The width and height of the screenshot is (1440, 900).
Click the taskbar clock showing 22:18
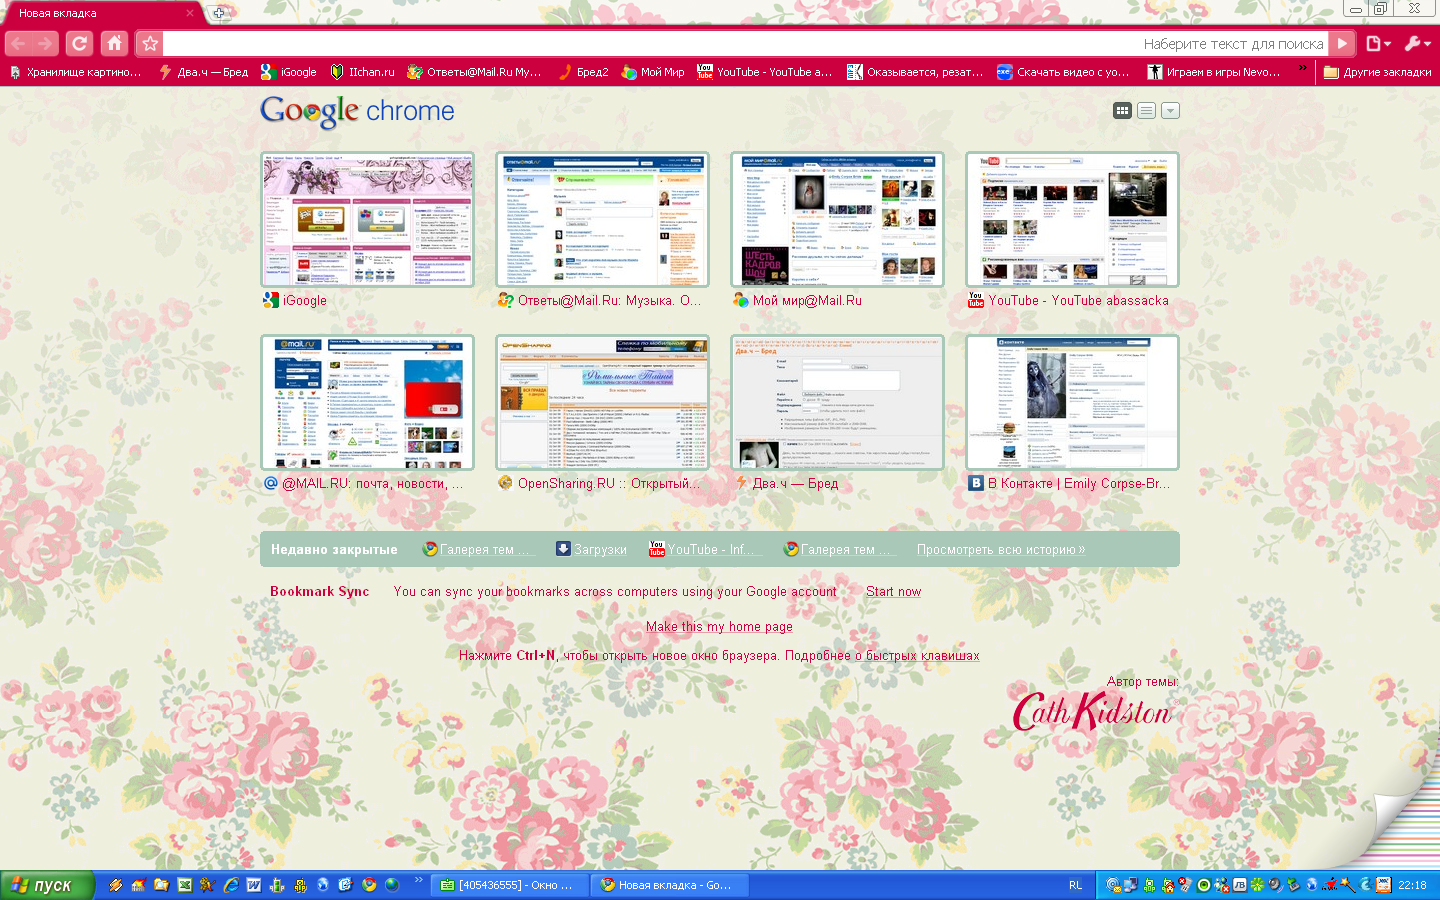(1412, 885)
